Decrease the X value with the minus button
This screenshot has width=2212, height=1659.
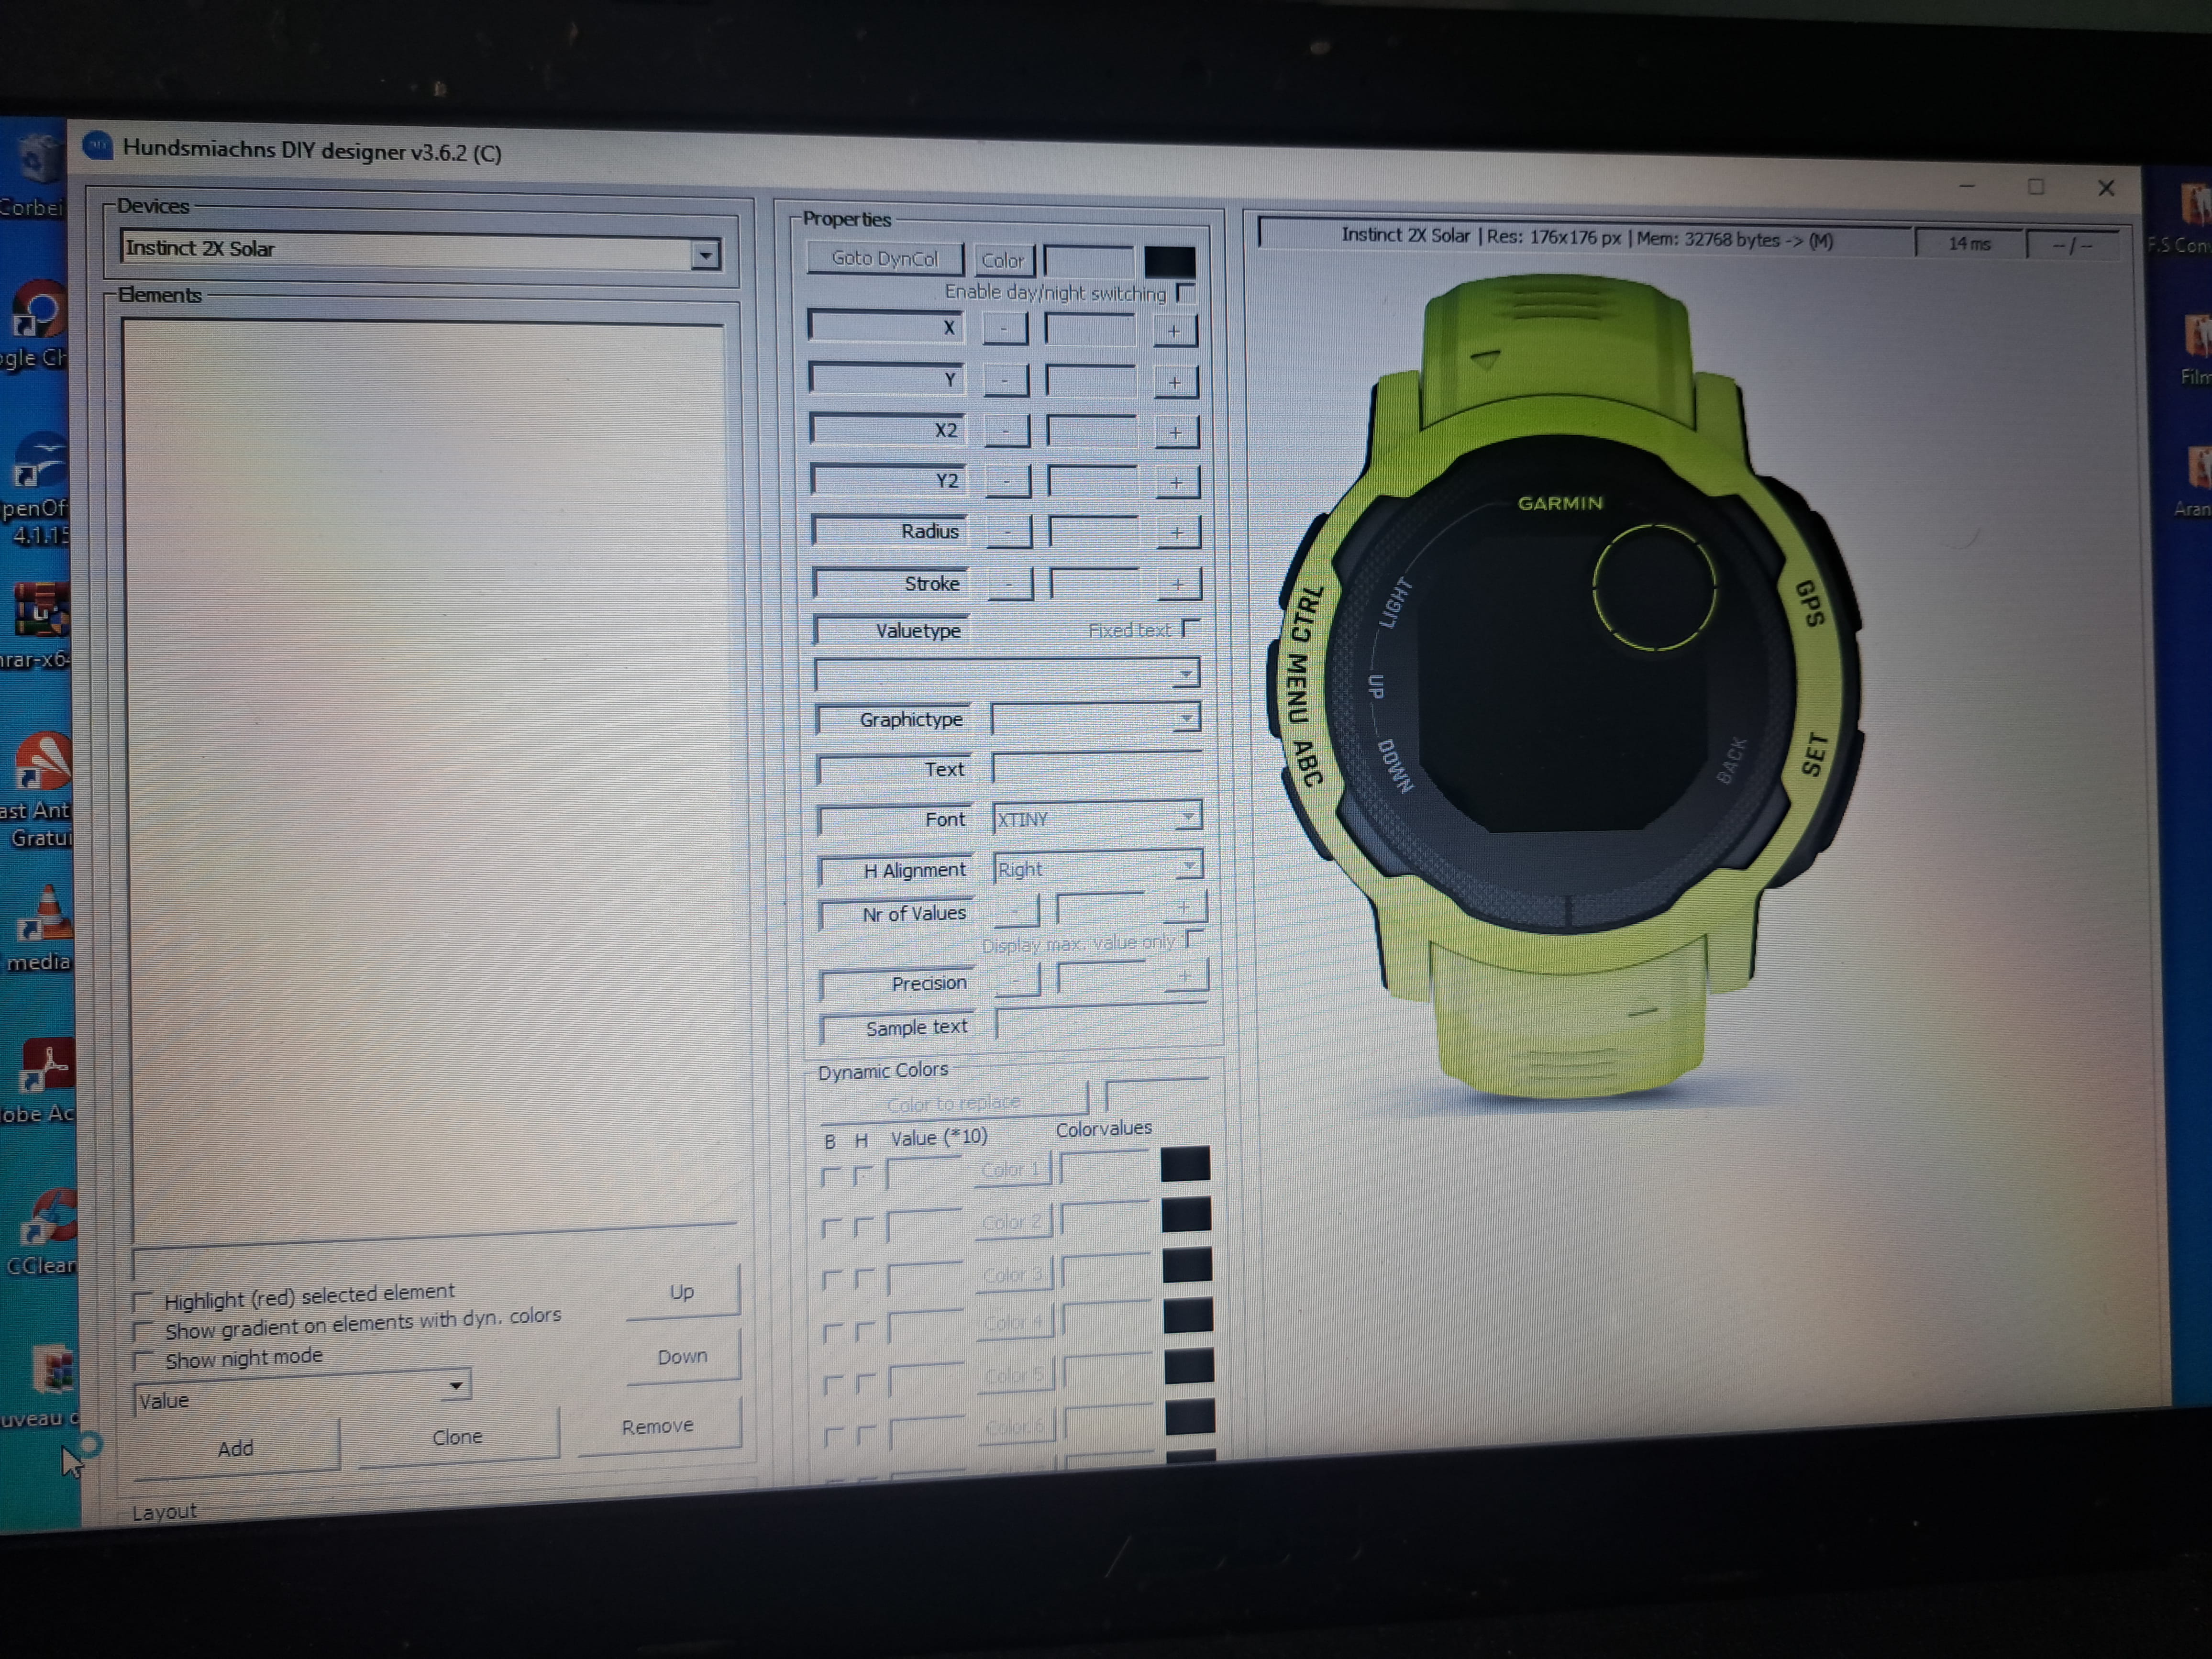(1004, 328)
